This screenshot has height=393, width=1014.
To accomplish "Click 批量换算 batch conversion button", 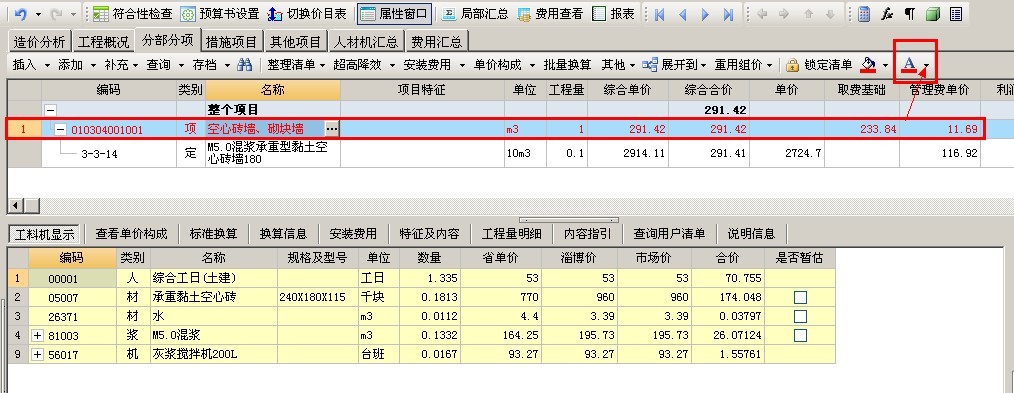I will [x=567, y=65].
